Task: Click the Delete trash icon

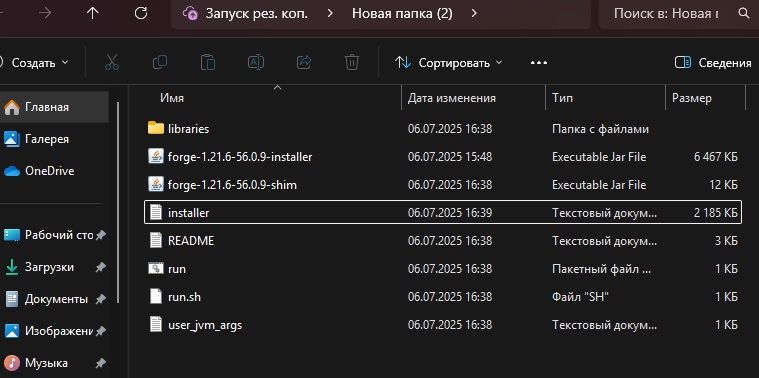Action: coord(352,62)
